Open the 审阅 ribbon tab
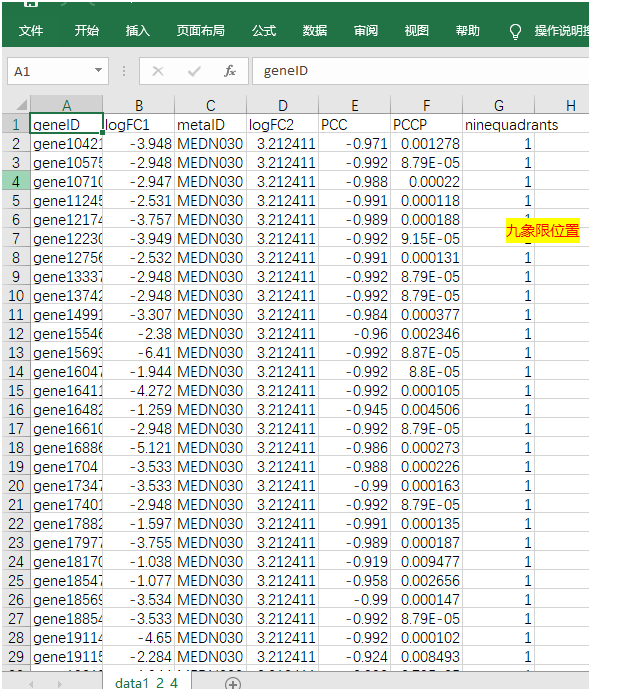Viewport: 632px width, 692px height. (x=366, y=30)
